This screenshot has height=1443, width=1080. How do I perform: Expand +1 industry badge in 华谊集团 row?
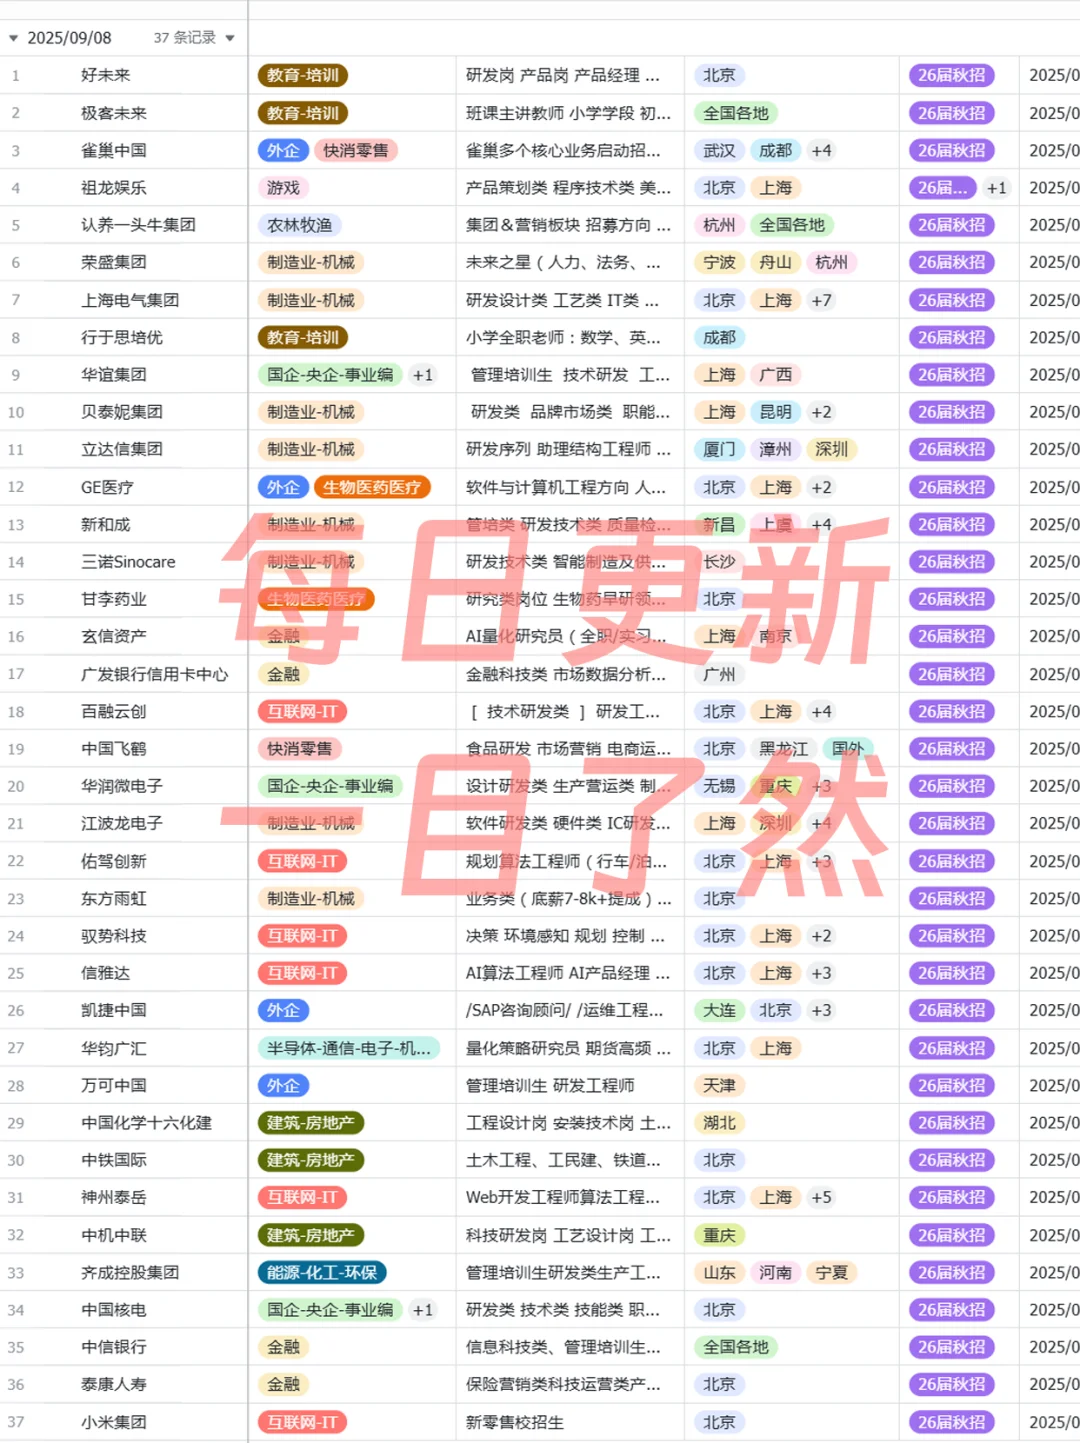pos(424,375)
